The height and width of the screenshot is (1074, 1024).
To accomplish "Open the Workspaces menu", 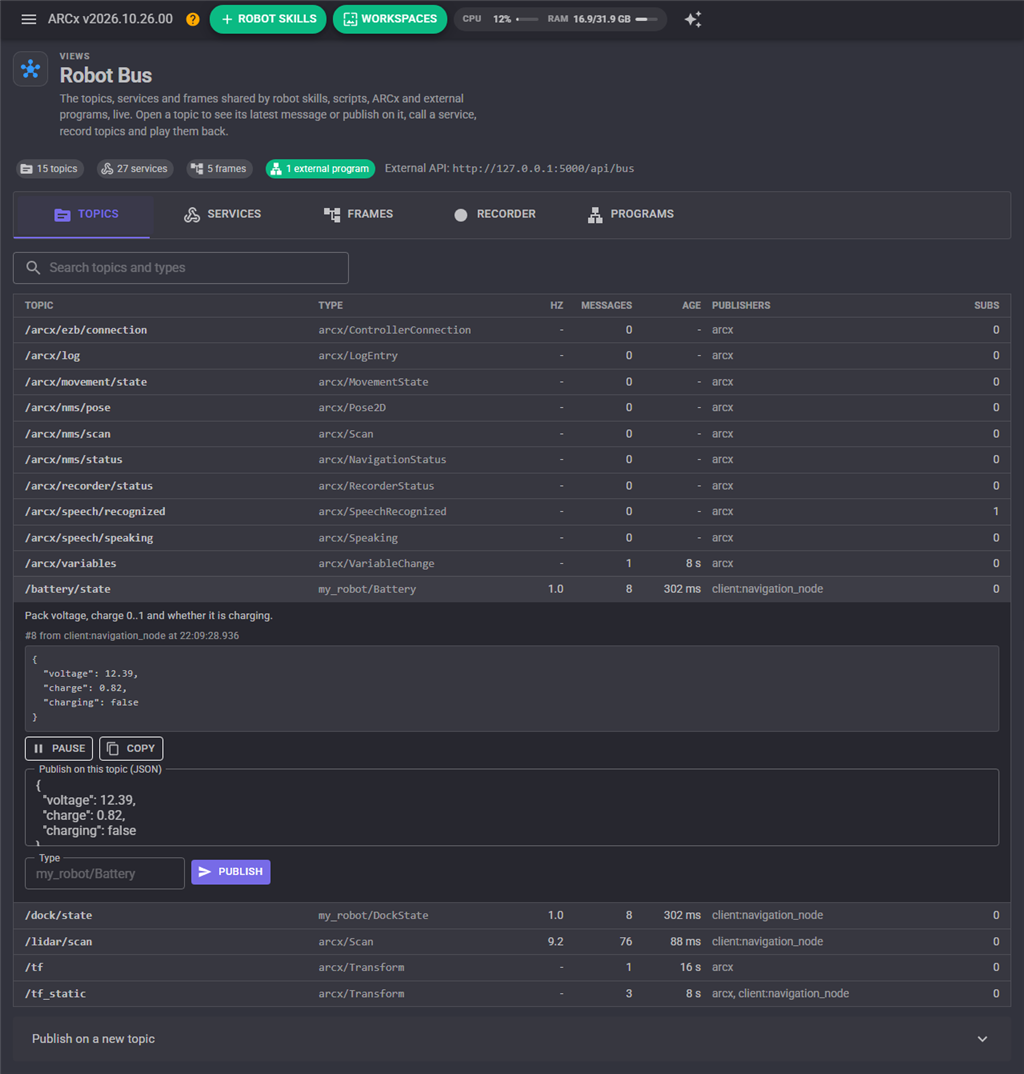I will click(390, 19).
